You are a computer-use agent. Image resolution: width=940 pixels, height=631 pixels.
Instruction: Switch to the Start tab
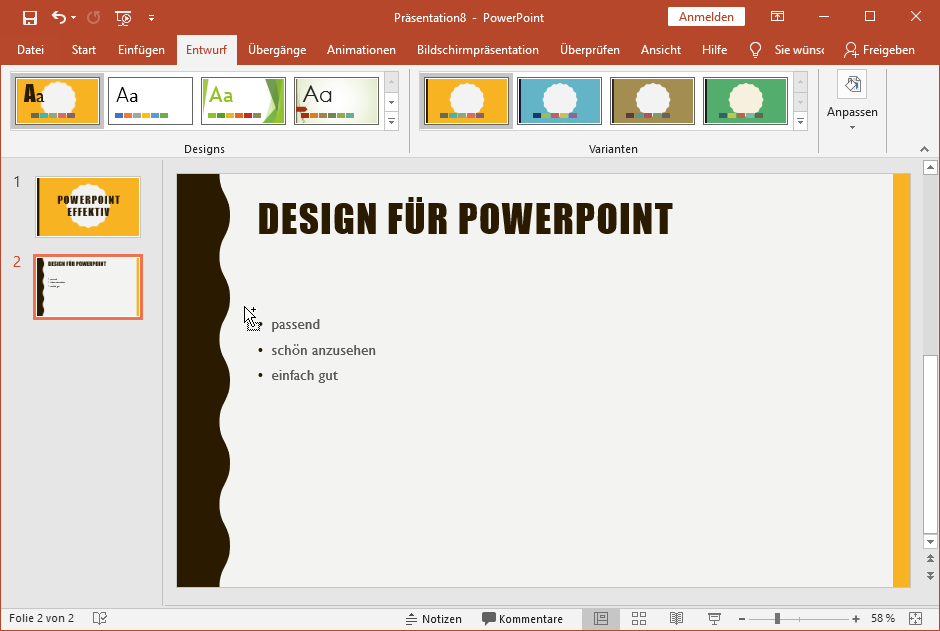(x=83, y=50)
